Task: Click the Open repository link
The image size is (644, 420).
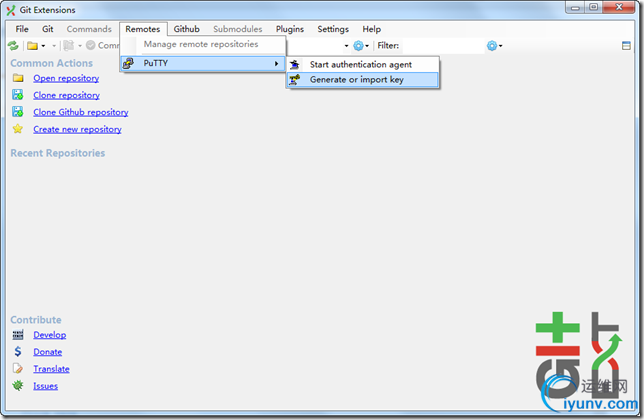Action: click(x=66, y=78)
